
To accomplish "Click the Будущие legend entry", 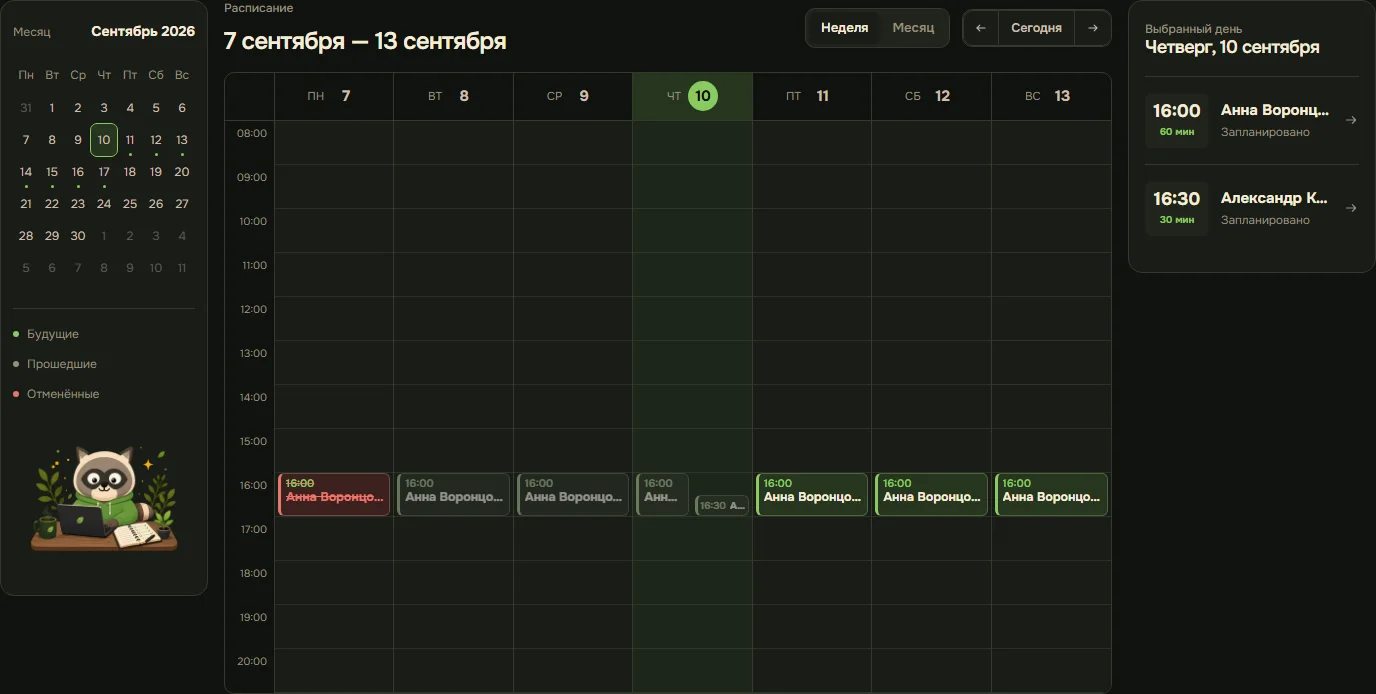I will [x=46, y=334].
